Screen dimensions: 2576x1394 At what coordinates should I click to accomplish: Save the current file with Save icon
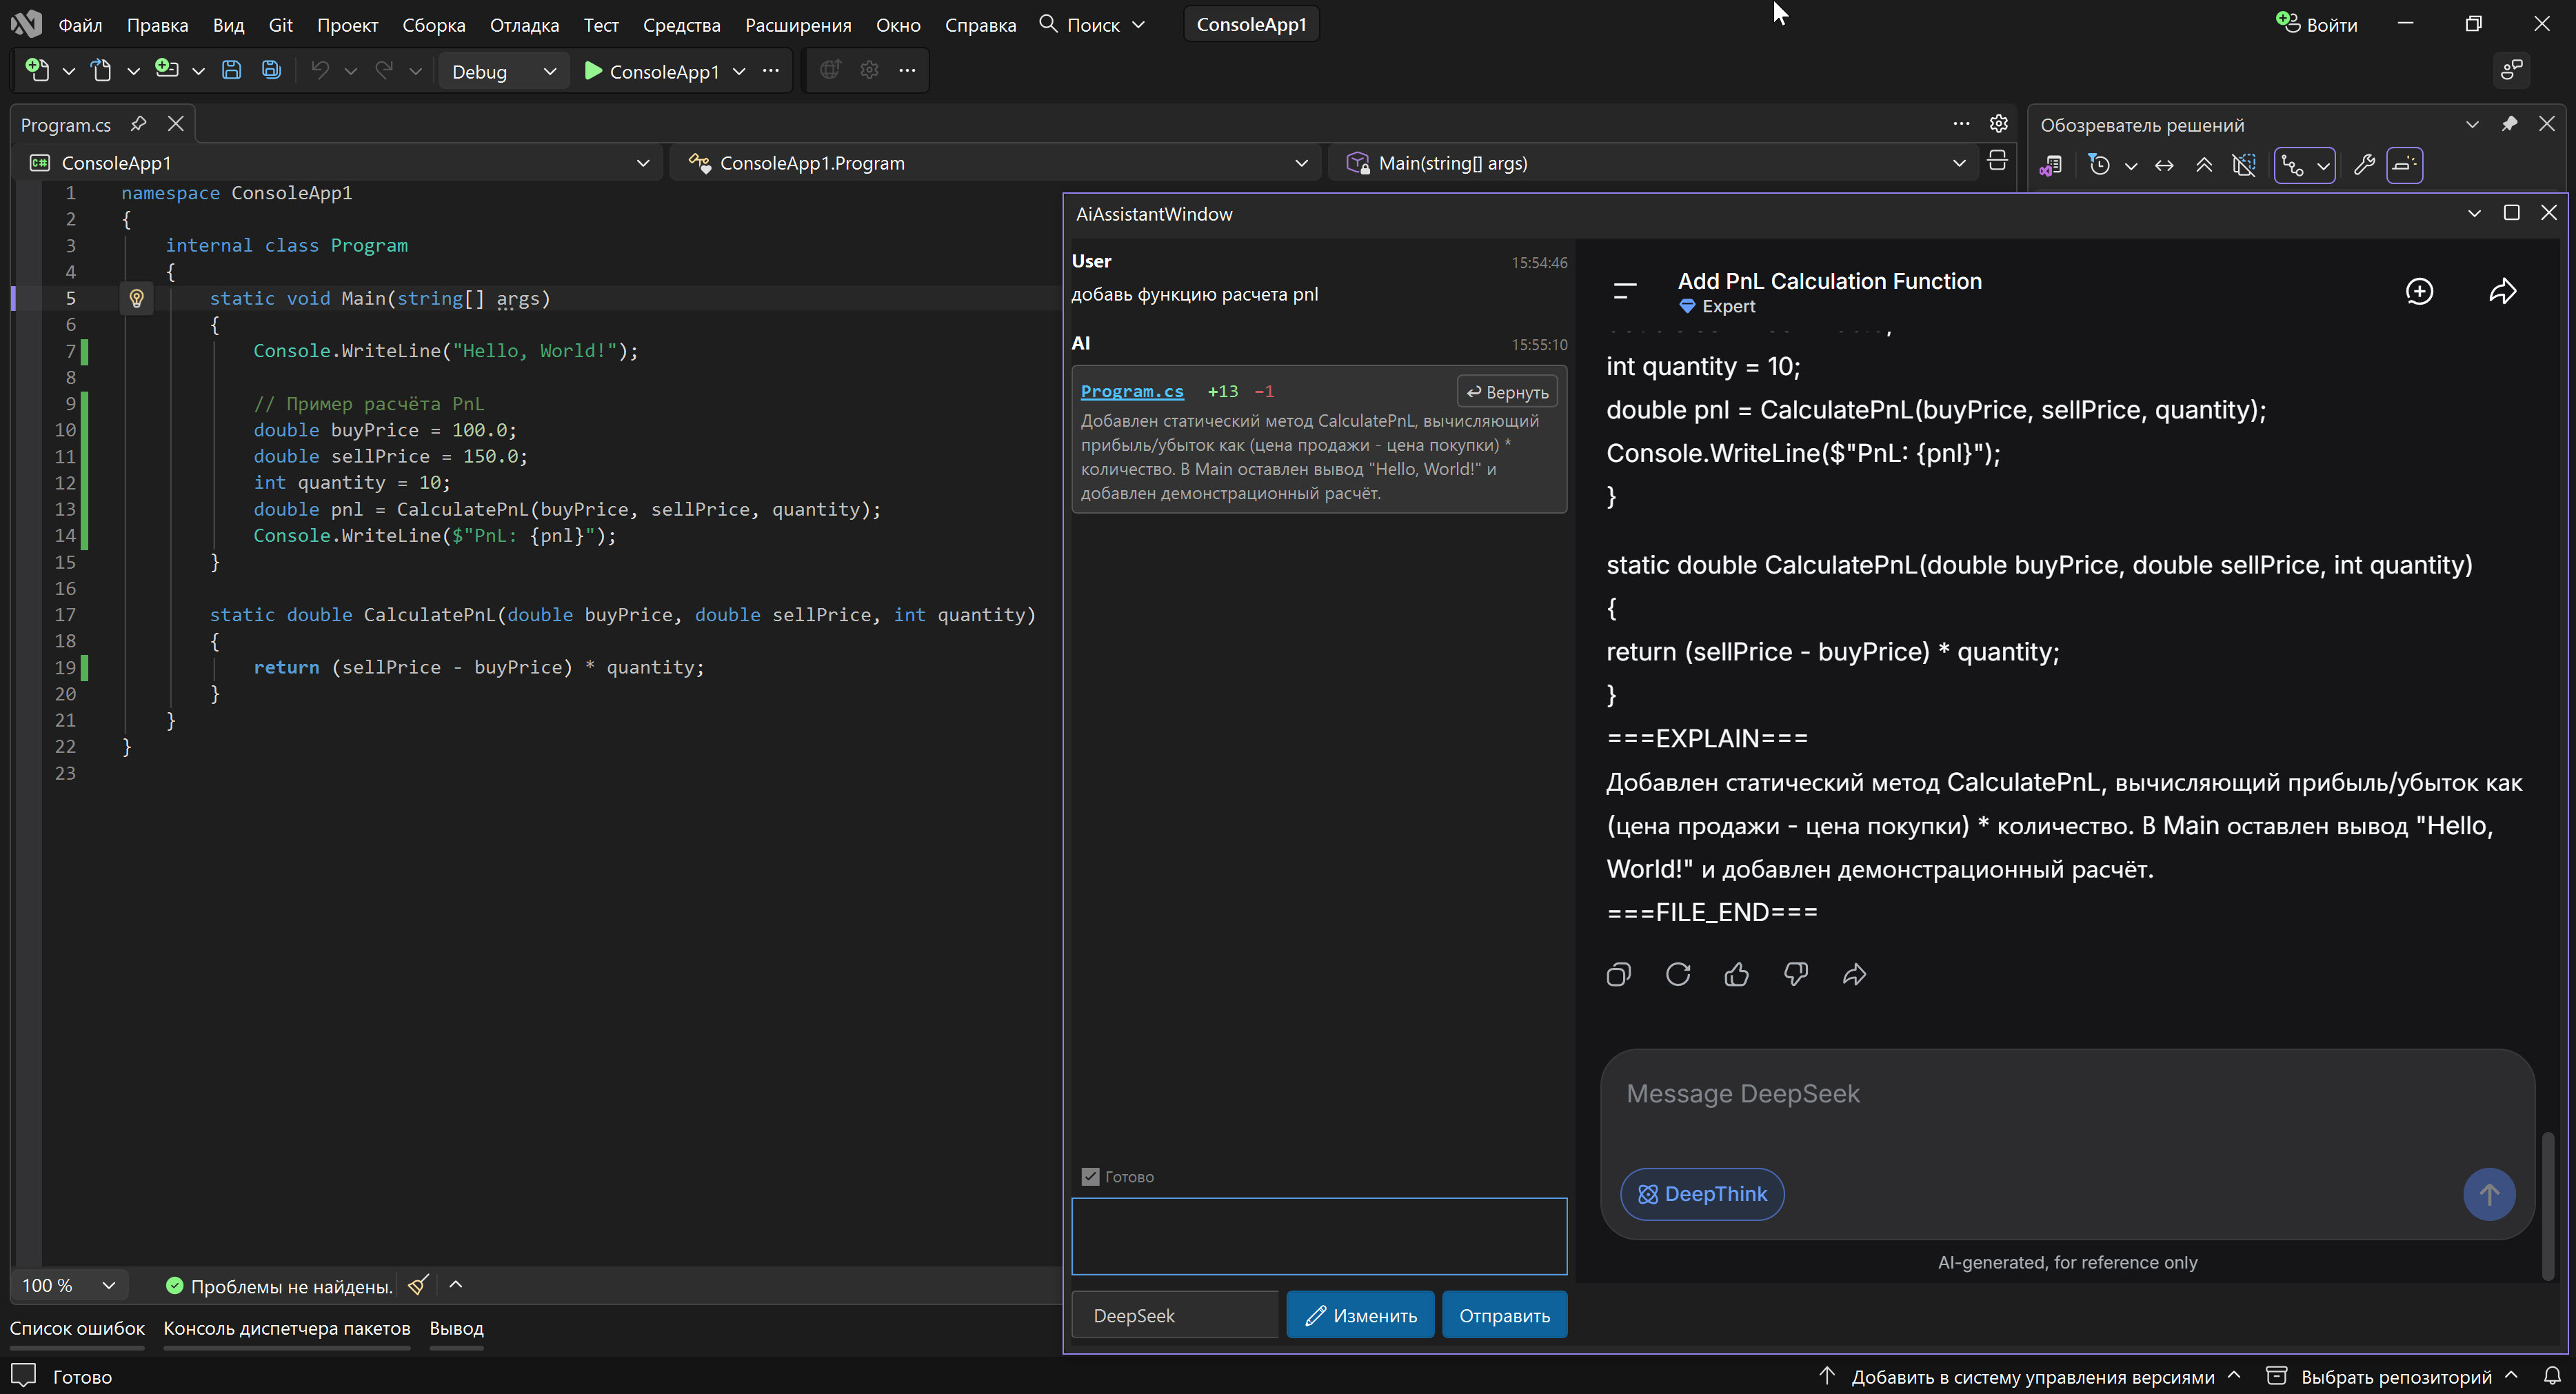click(231, 70)
